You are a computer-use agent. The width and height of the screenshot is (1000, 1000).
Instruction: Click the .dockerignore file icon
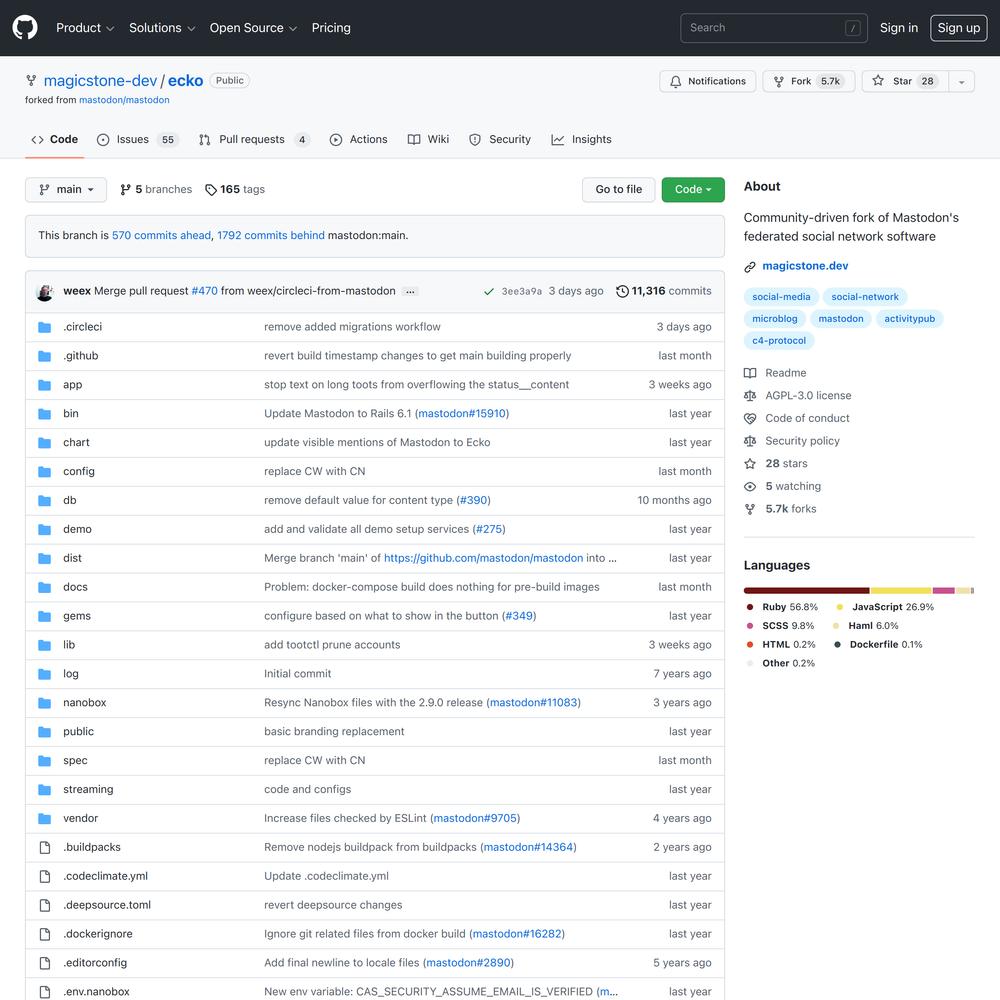pyautogui.click(x=45, y=934)
